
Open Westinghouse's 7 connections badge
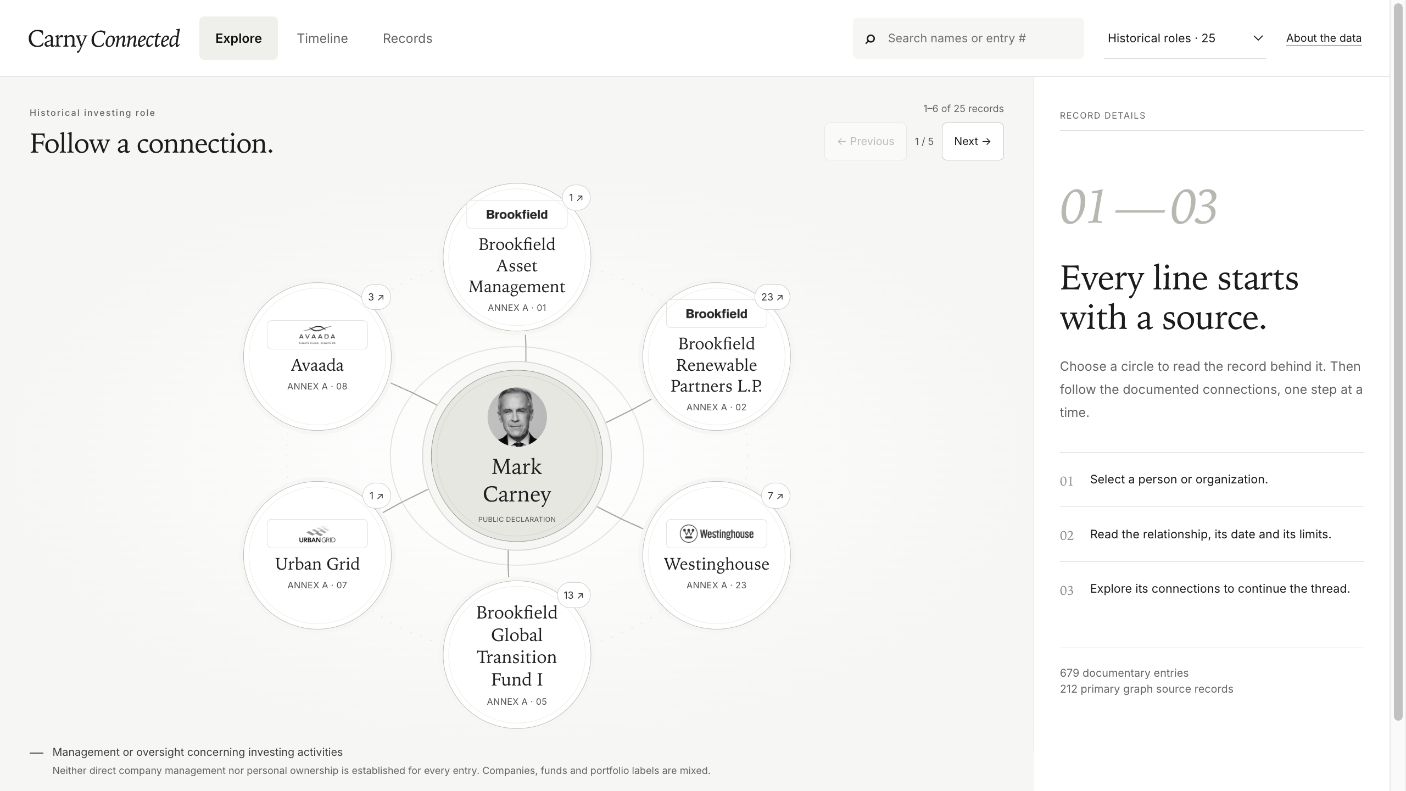click(x=776, y=496)
